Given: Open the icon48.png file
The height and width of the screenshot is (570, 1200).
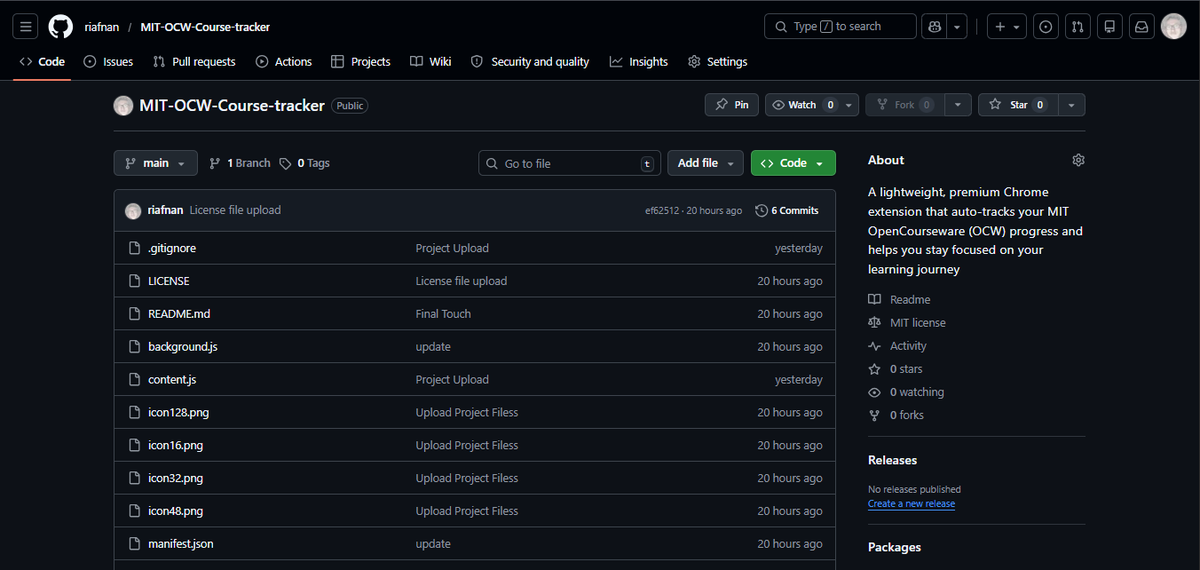Looking at the screenshot, I should pos(175,511).
